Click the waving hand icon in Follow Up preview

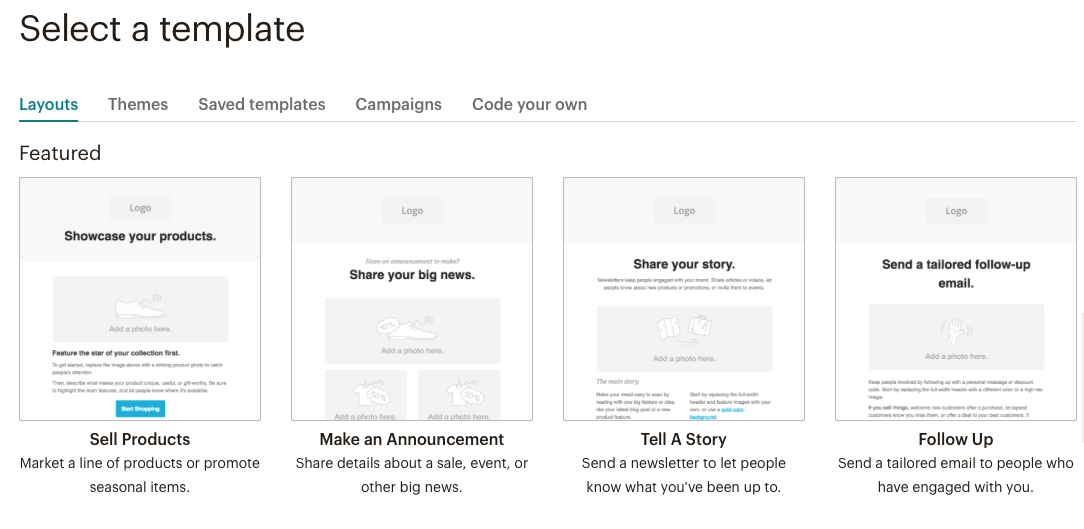955,331
